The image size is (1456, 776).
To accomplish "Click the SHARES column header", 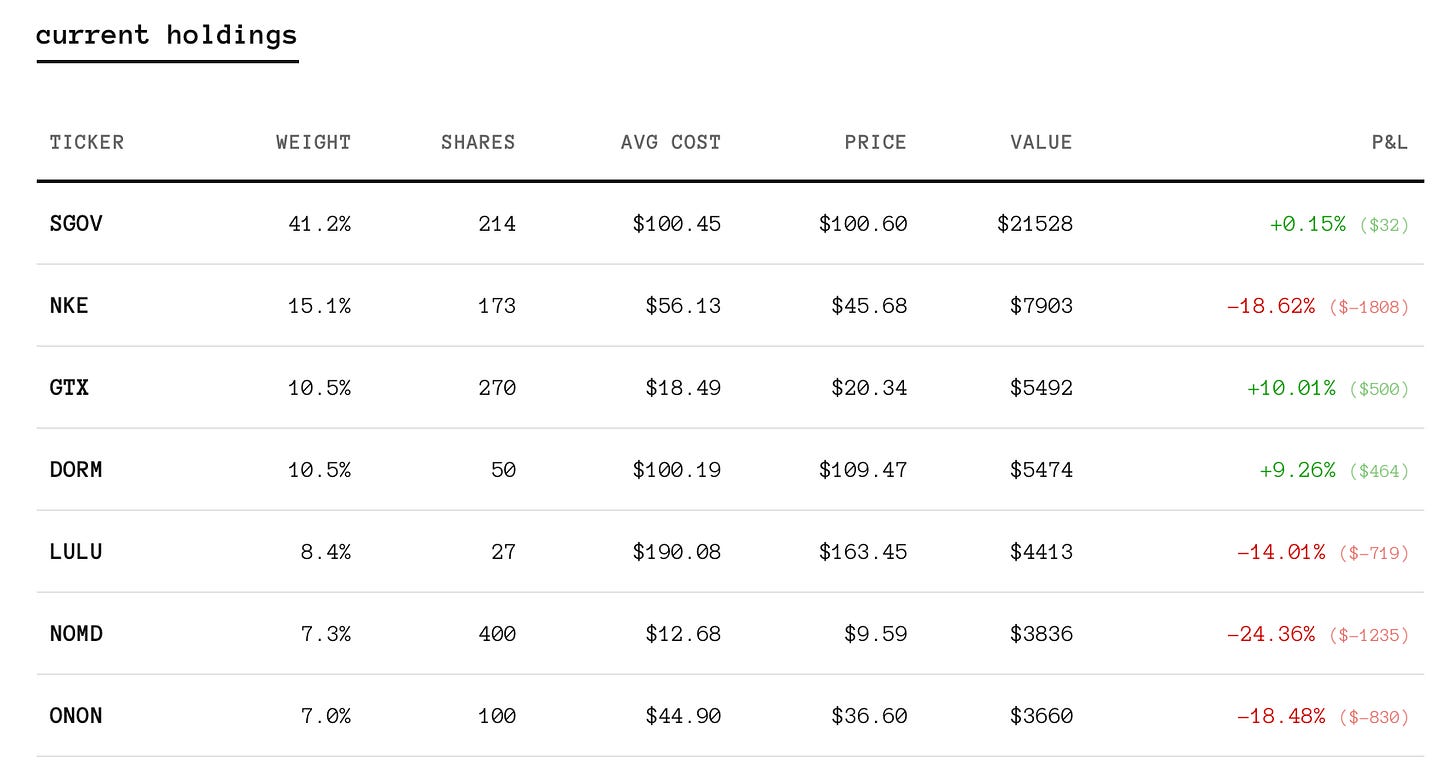I will click(x=478, y=142).
